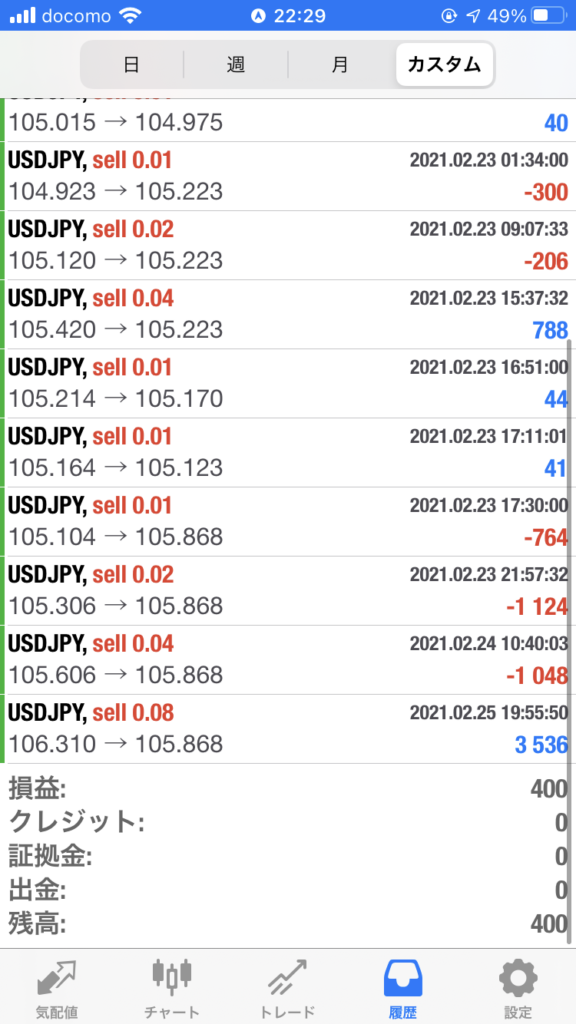Tap the Wi-Fi icon in status bar
The image size is (576, 1024).
pos(131,16)
